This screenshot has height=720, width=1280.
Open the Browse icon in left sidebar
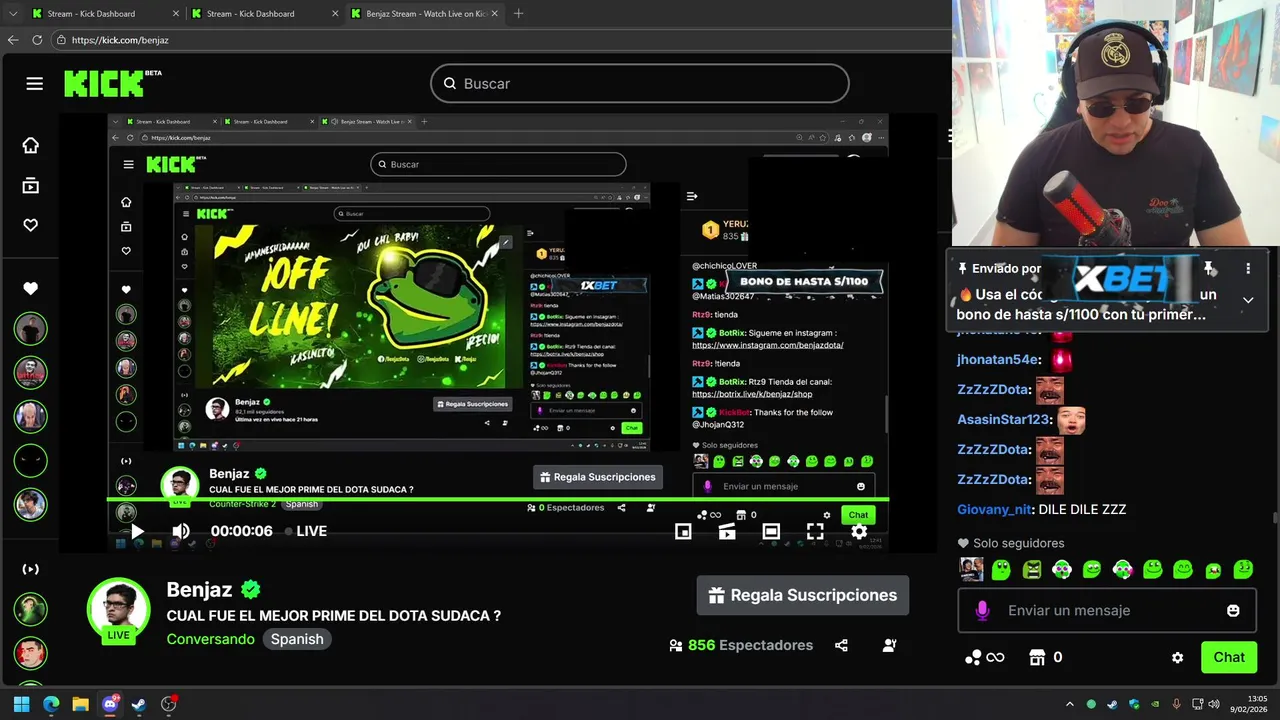pyautogui.click(x=31, y=186)
